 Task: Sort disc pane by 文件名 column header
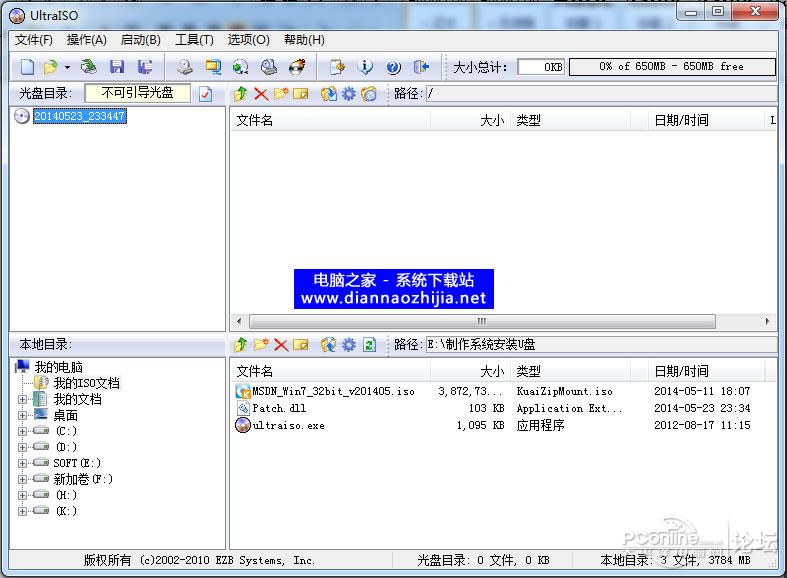click(x=331, y=120)
